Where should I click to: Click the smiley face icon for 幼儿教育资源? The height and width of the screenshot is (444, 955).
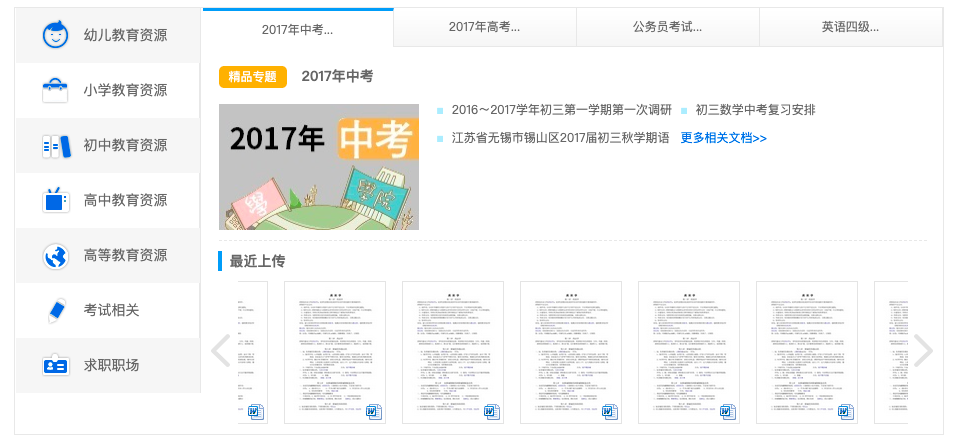click(x=55, y=35)
